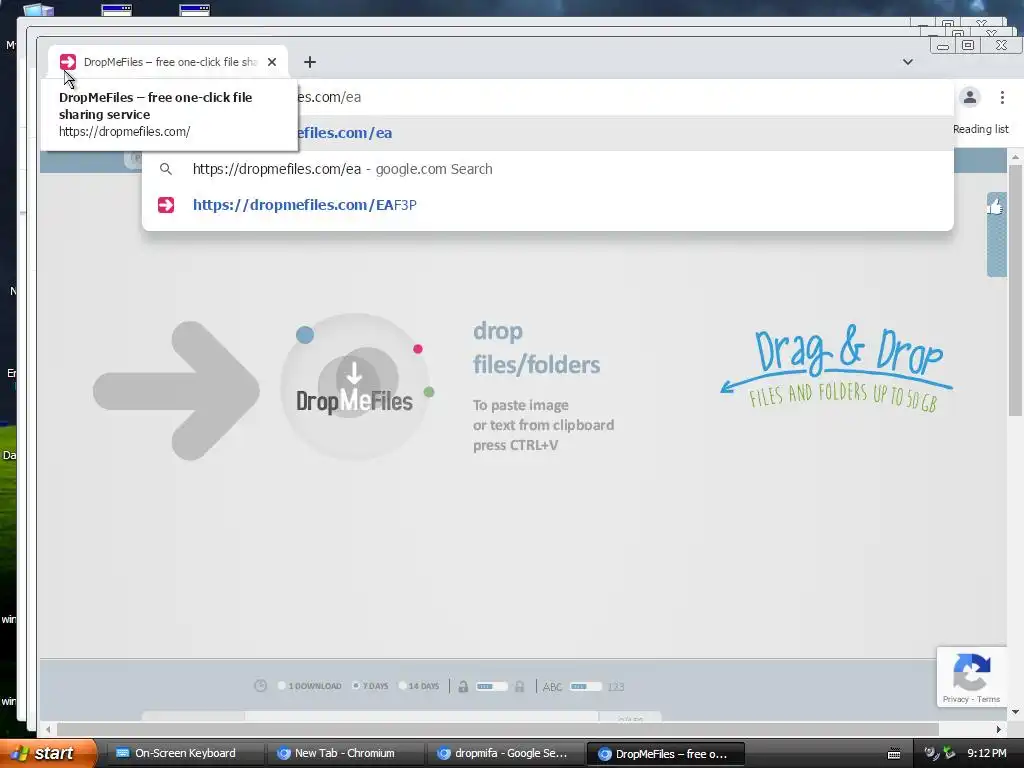Close the front Chromium window
The image size is (1024, 768).
pyautogui.click(x=1001, y=46)
